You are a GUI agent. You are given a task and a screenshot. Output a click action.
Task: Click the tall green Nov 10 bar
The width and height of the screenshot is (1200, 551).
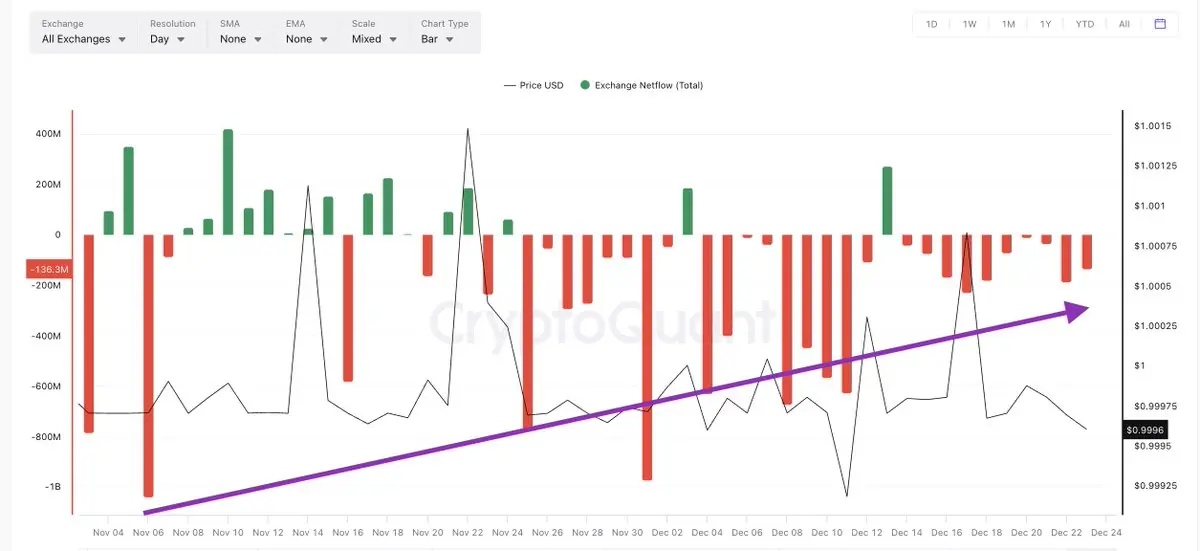coord(228,182)
